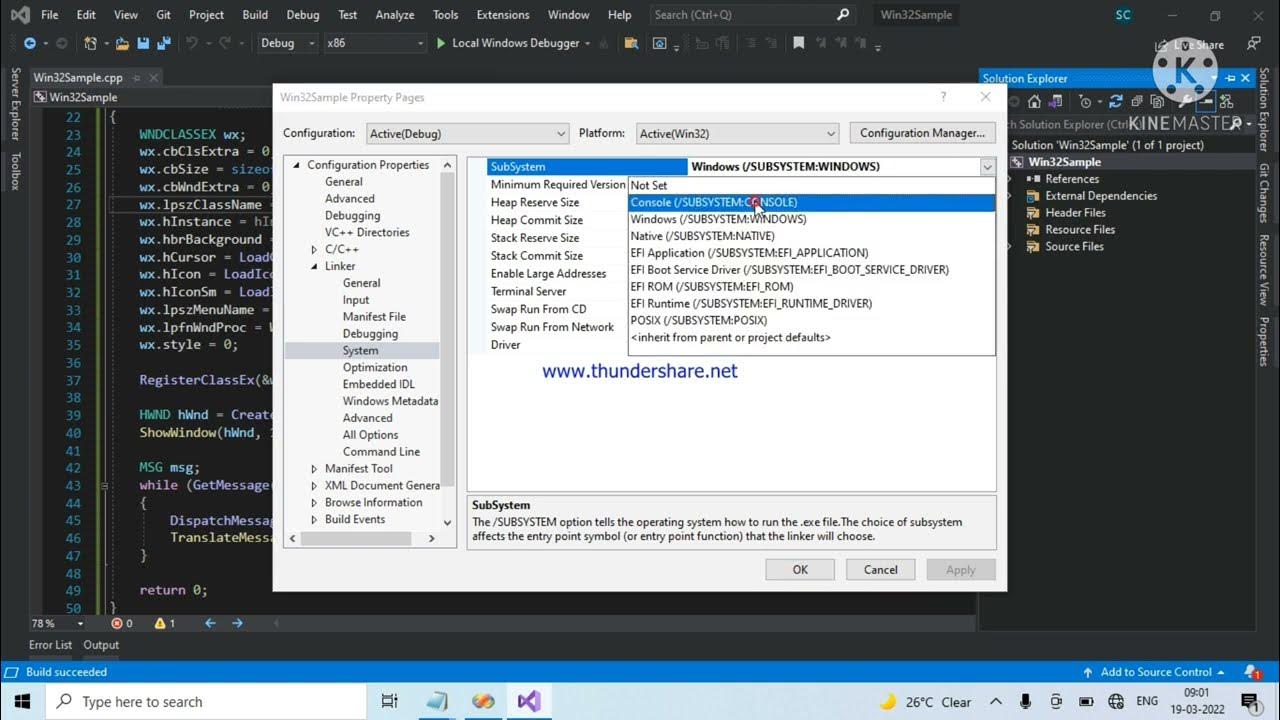Viewport: 1280px width, 720px height.
Task: Open the Output tab
Action: (101, 645)
